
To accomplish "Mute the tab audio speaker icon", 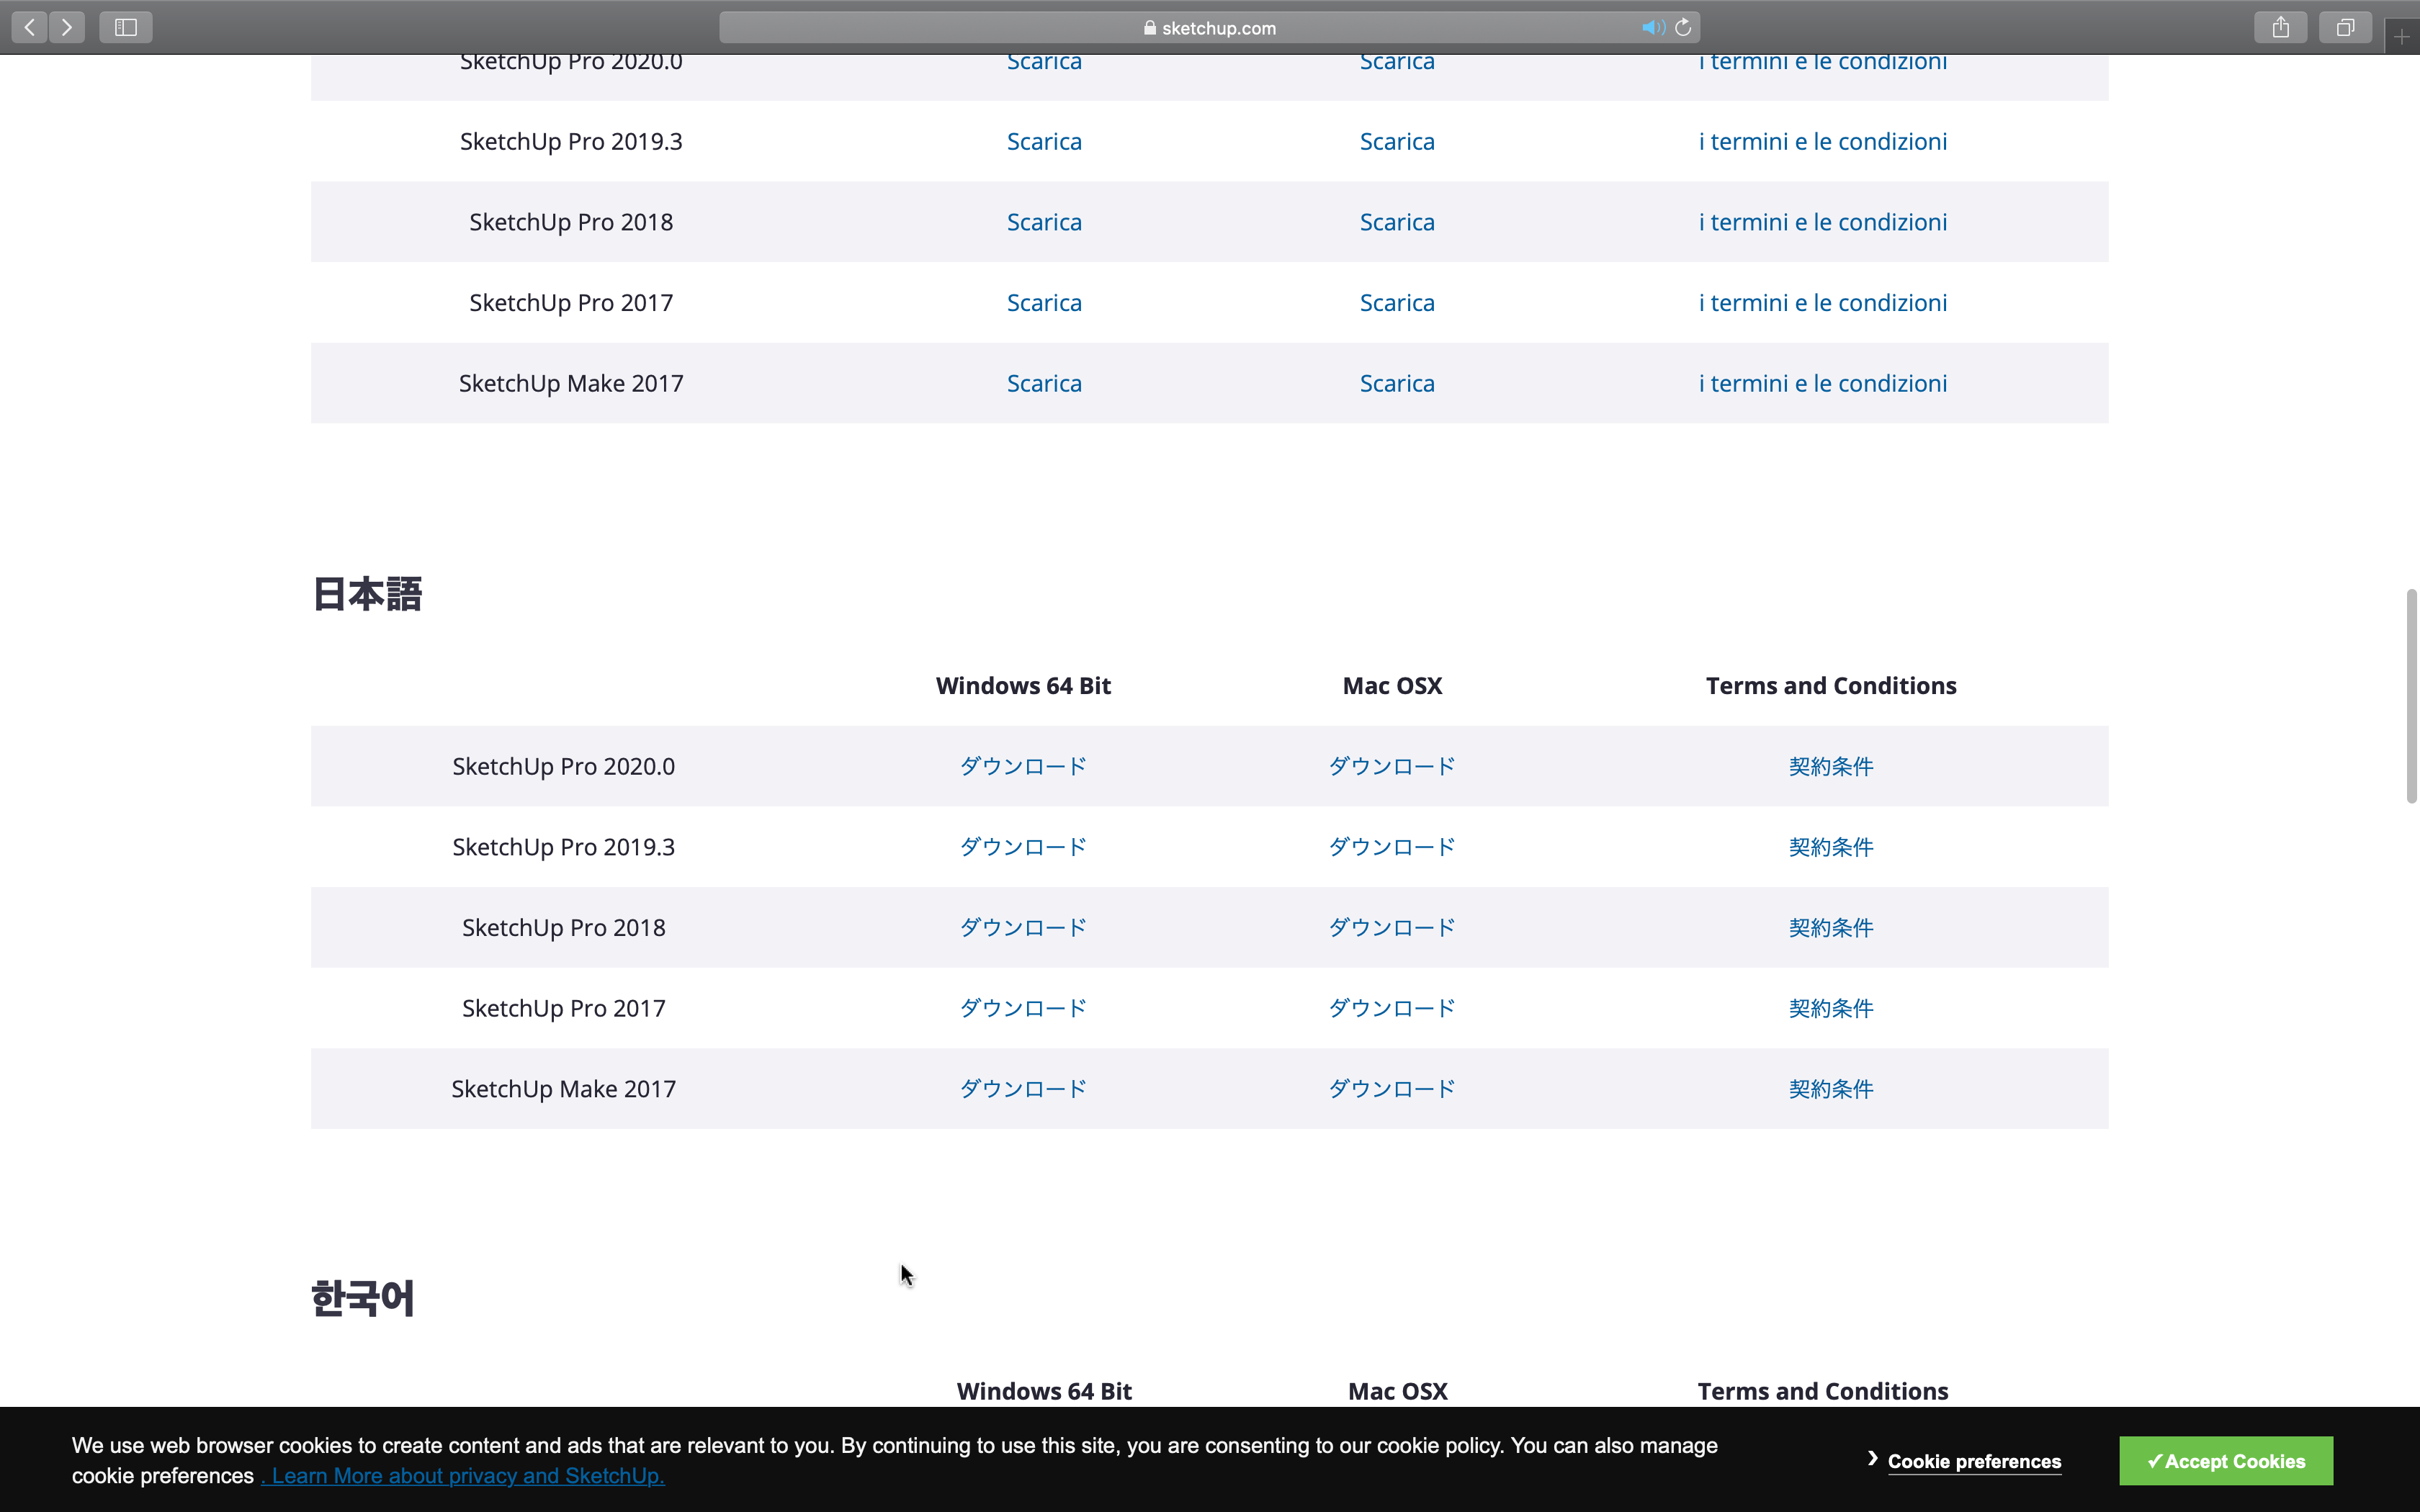I will coord(1653,28).
